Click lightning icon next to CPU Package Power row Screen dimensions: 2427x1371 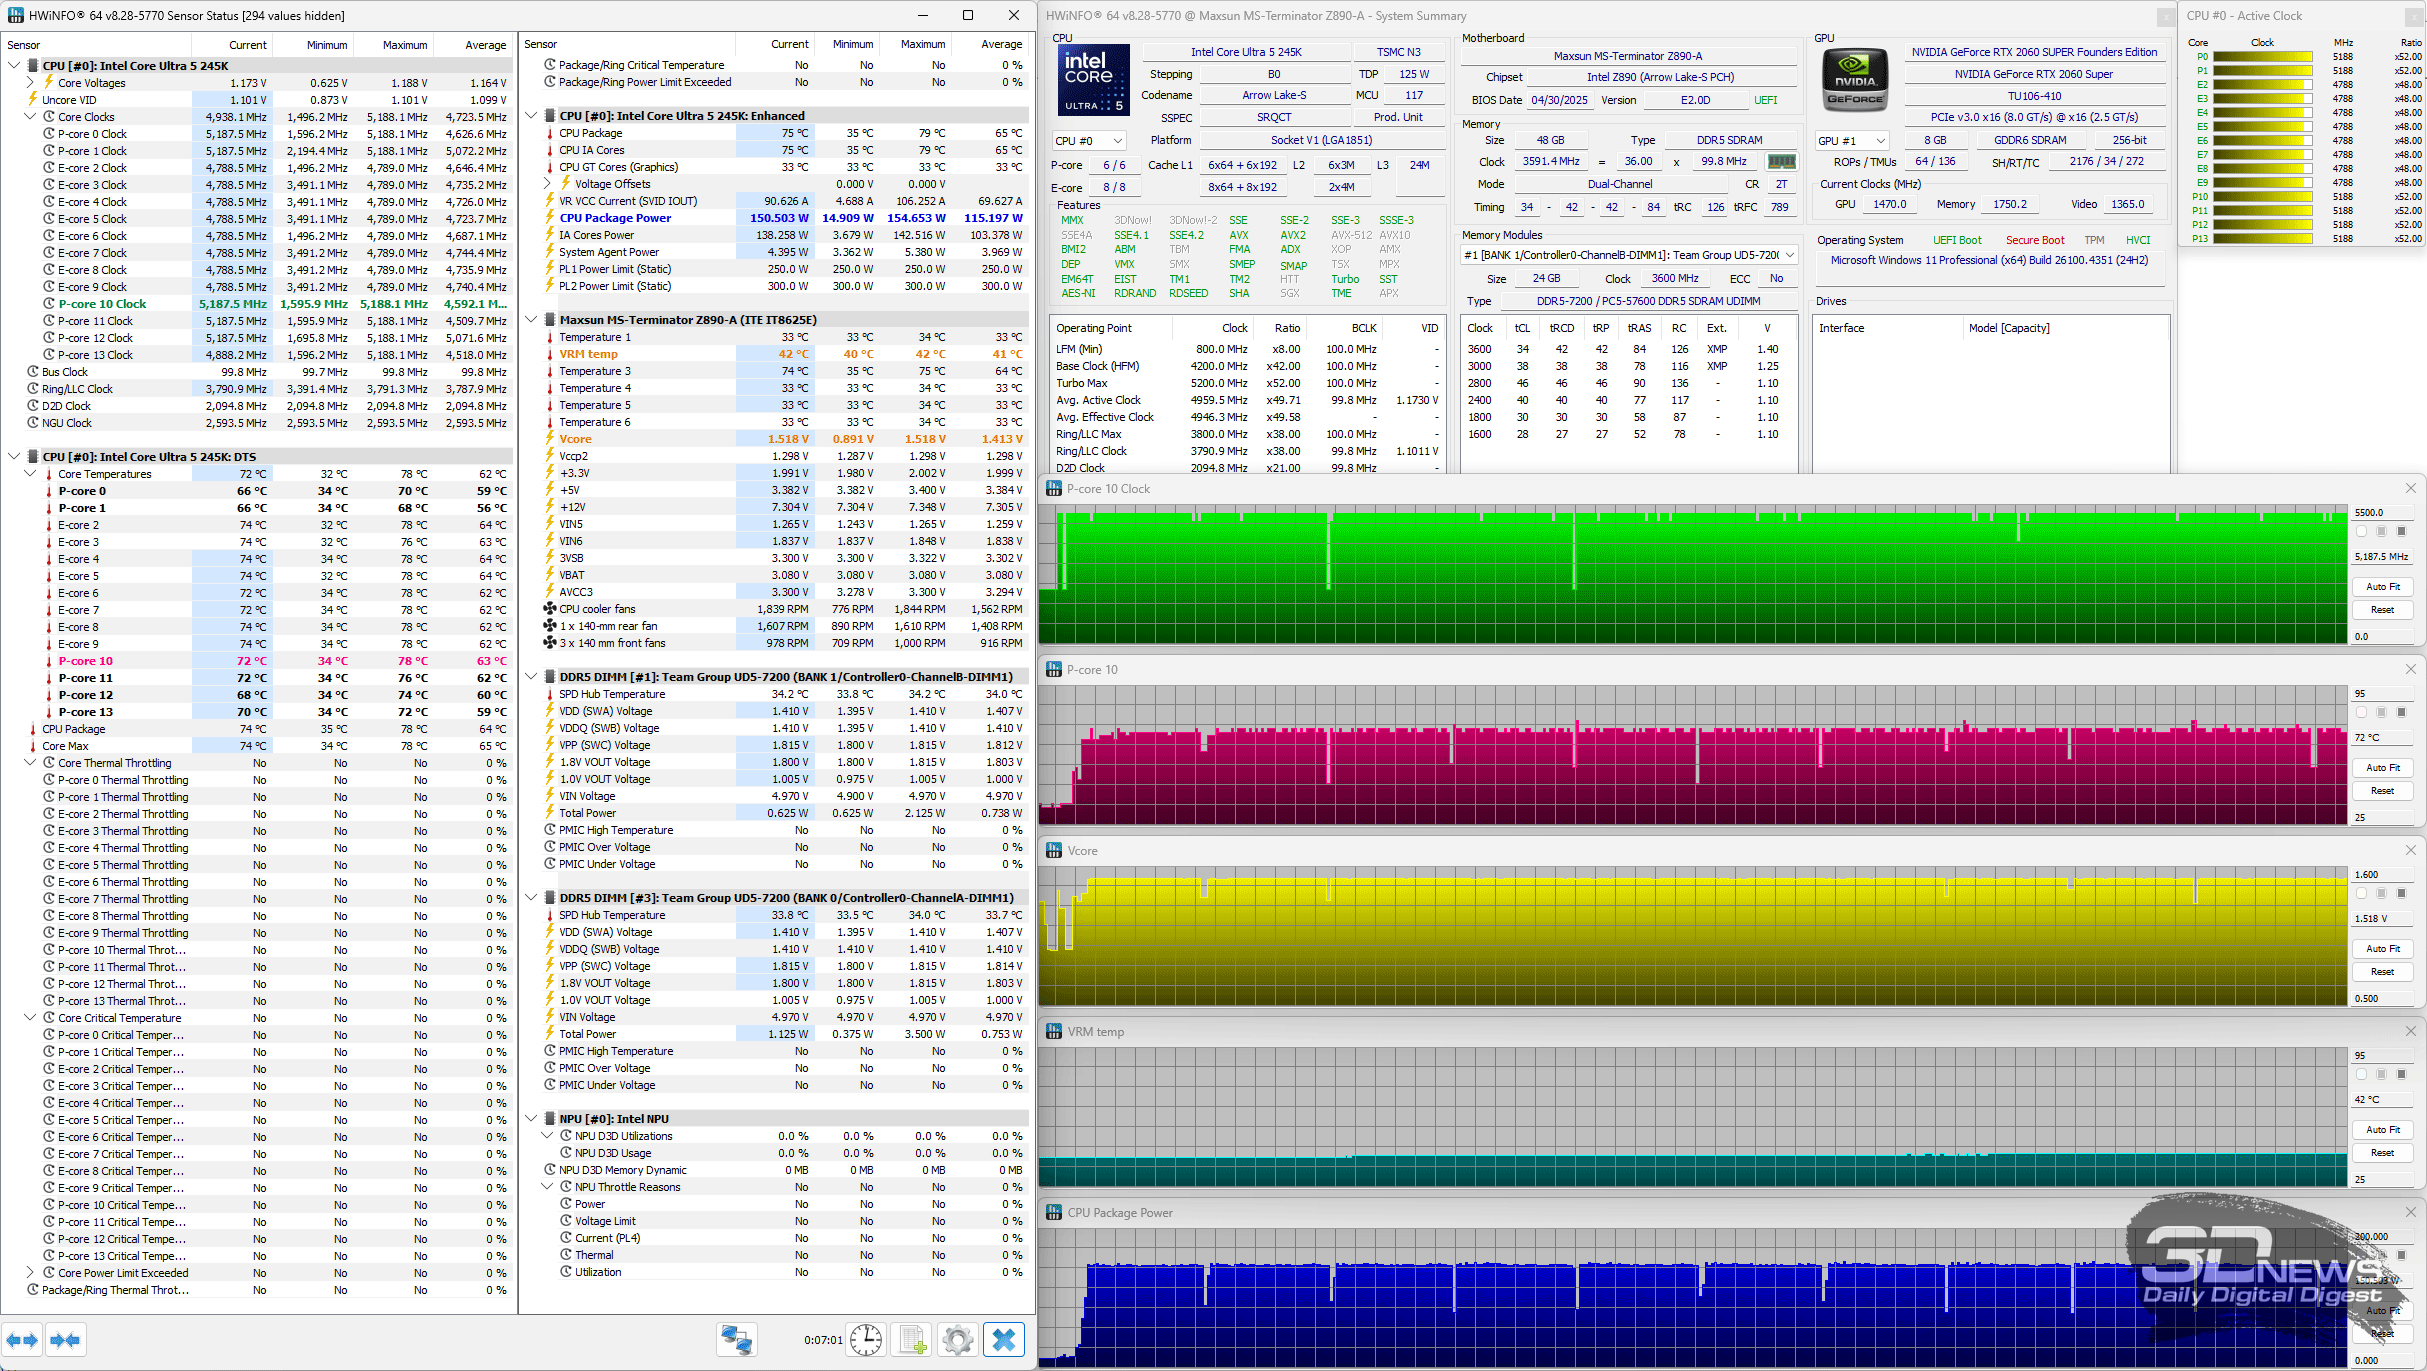550,218
